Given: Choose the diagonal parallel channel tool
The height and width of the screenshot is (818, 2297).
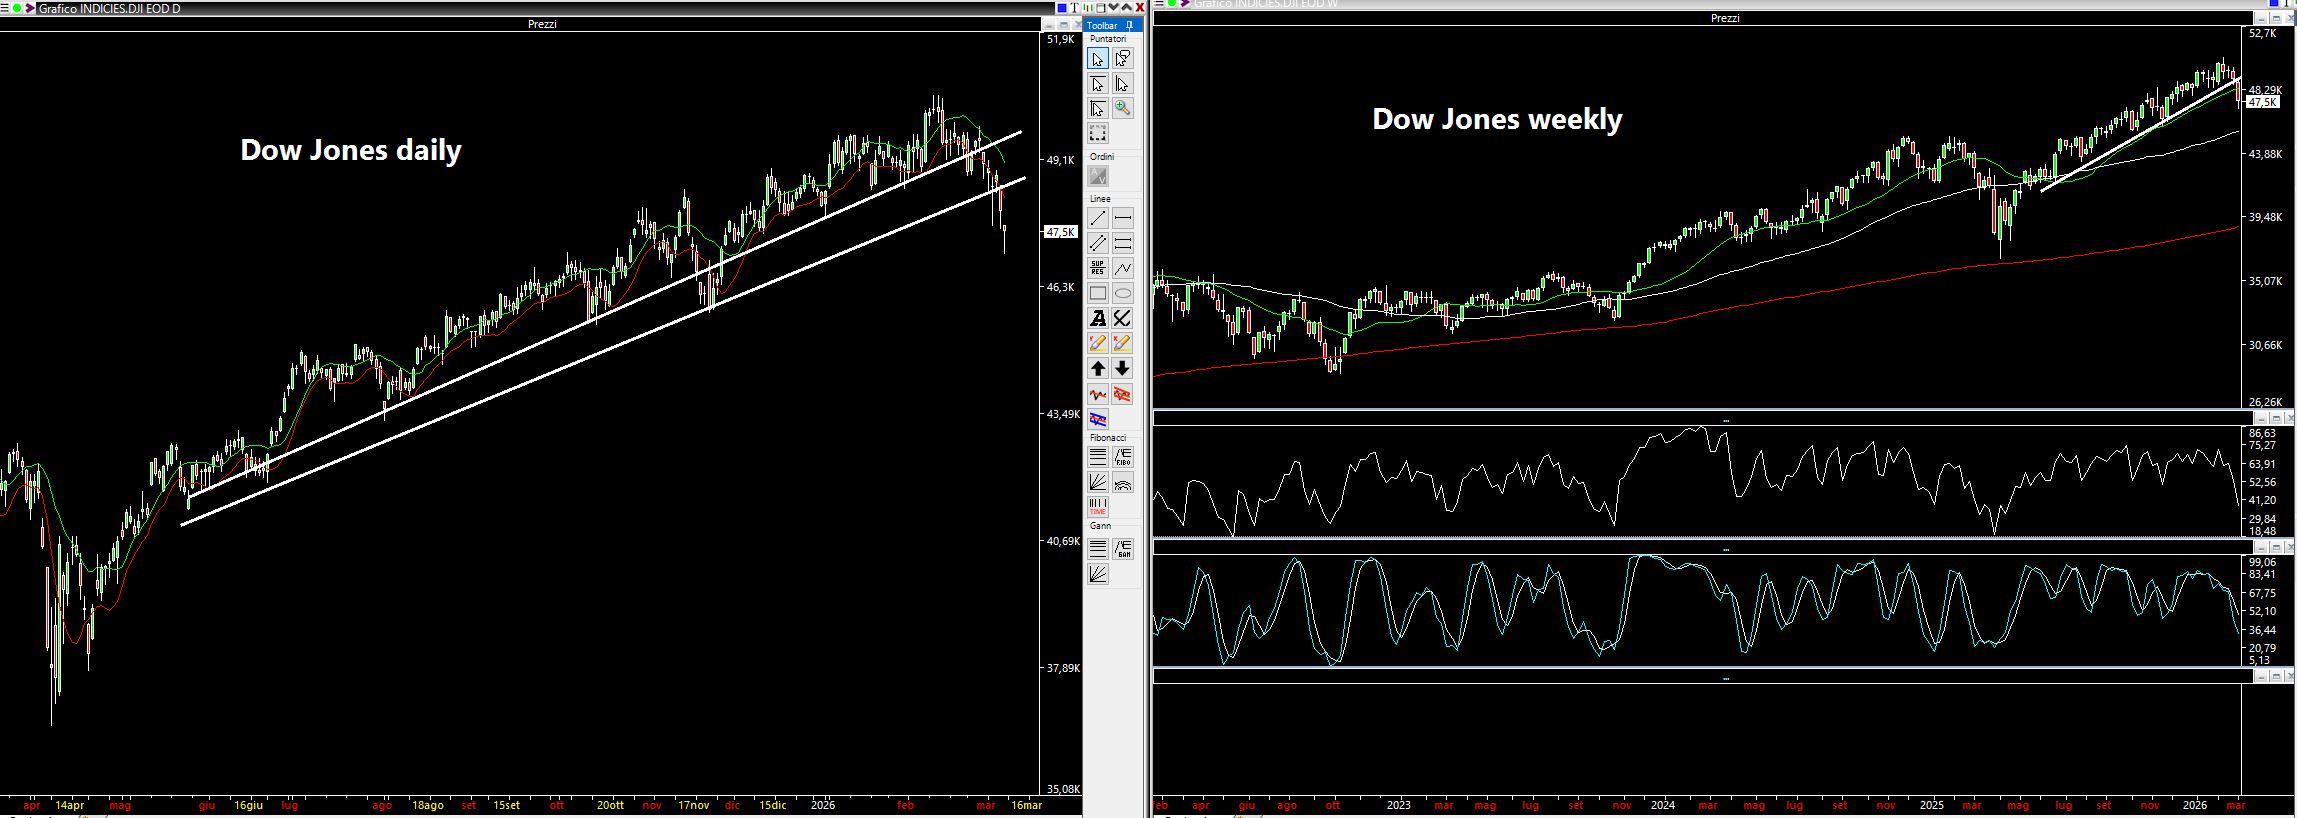Looking at the screenshot, I should pos(1098,243).
